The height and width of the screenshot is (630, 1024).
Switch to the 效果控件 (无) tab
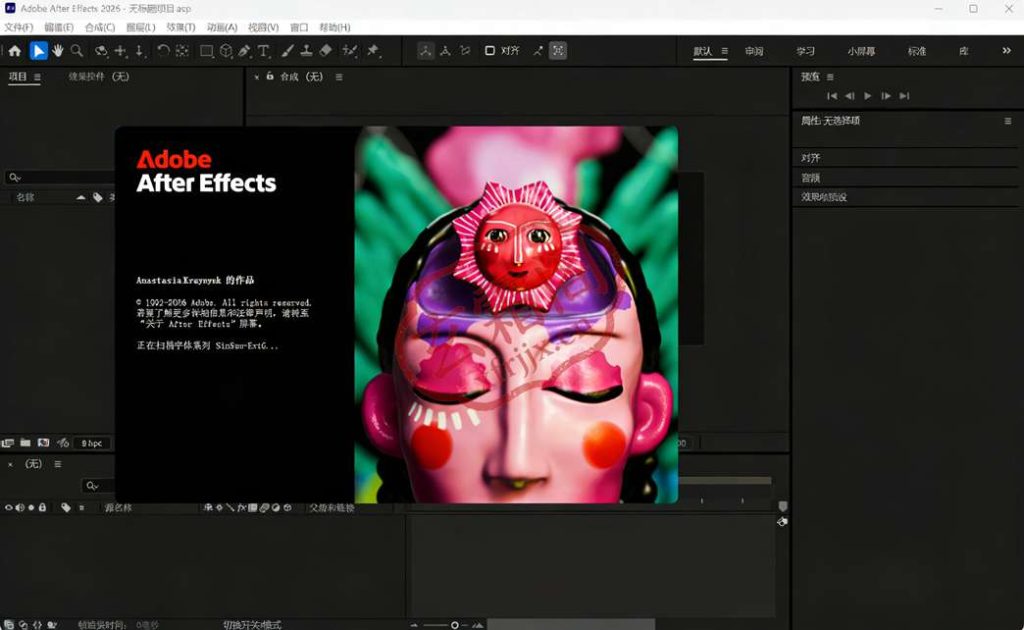coord(99,76)
